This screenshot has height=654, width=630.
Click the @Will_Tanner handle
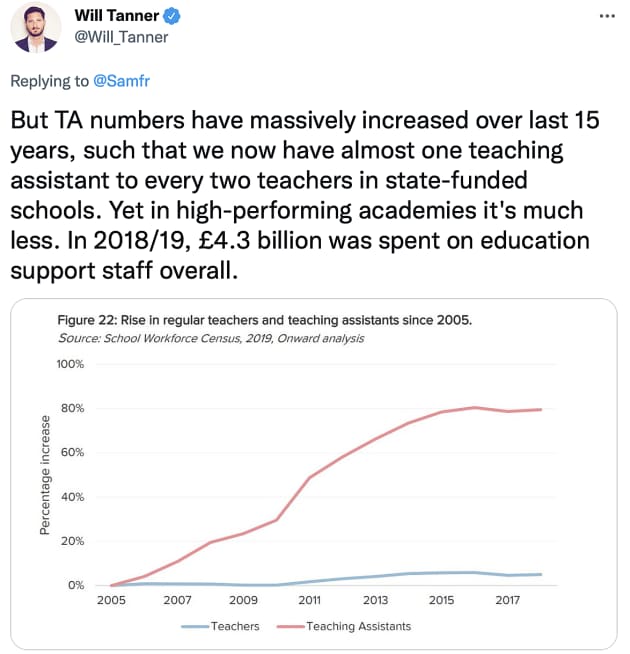[121, 38]
